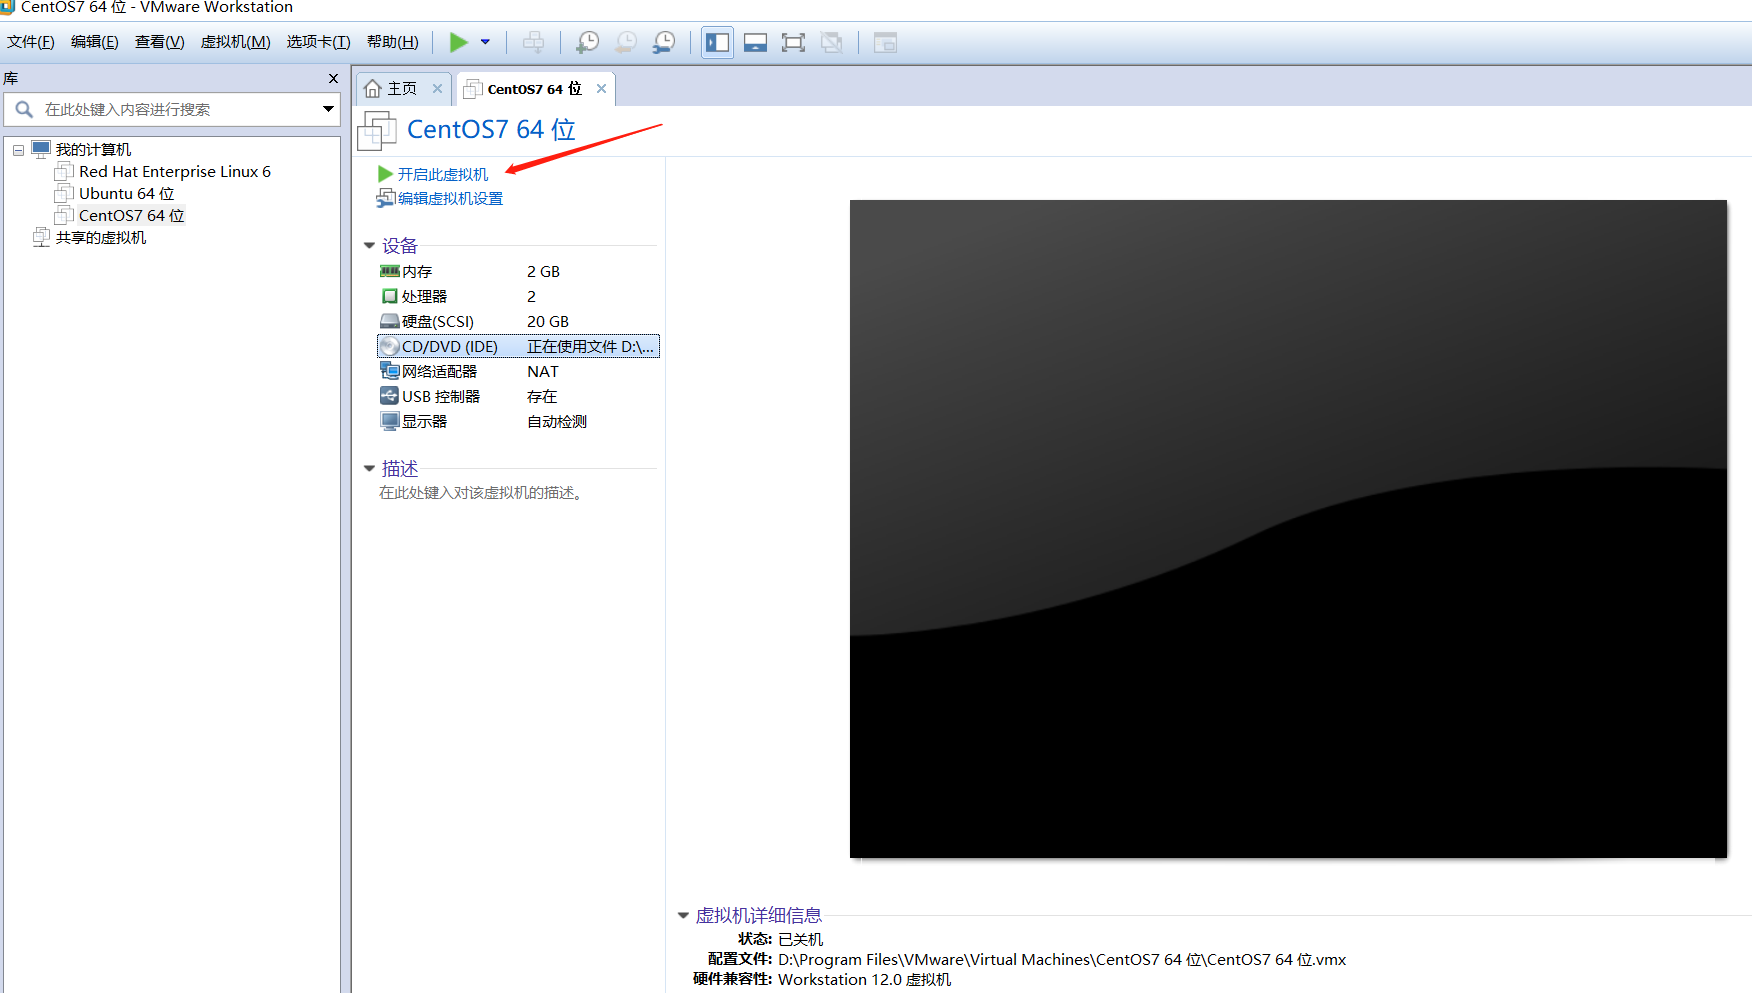1752x993 pixels.
Task: Click the processor icon beside 处理器
Action: pyautogui.click(x=390, y=296)
